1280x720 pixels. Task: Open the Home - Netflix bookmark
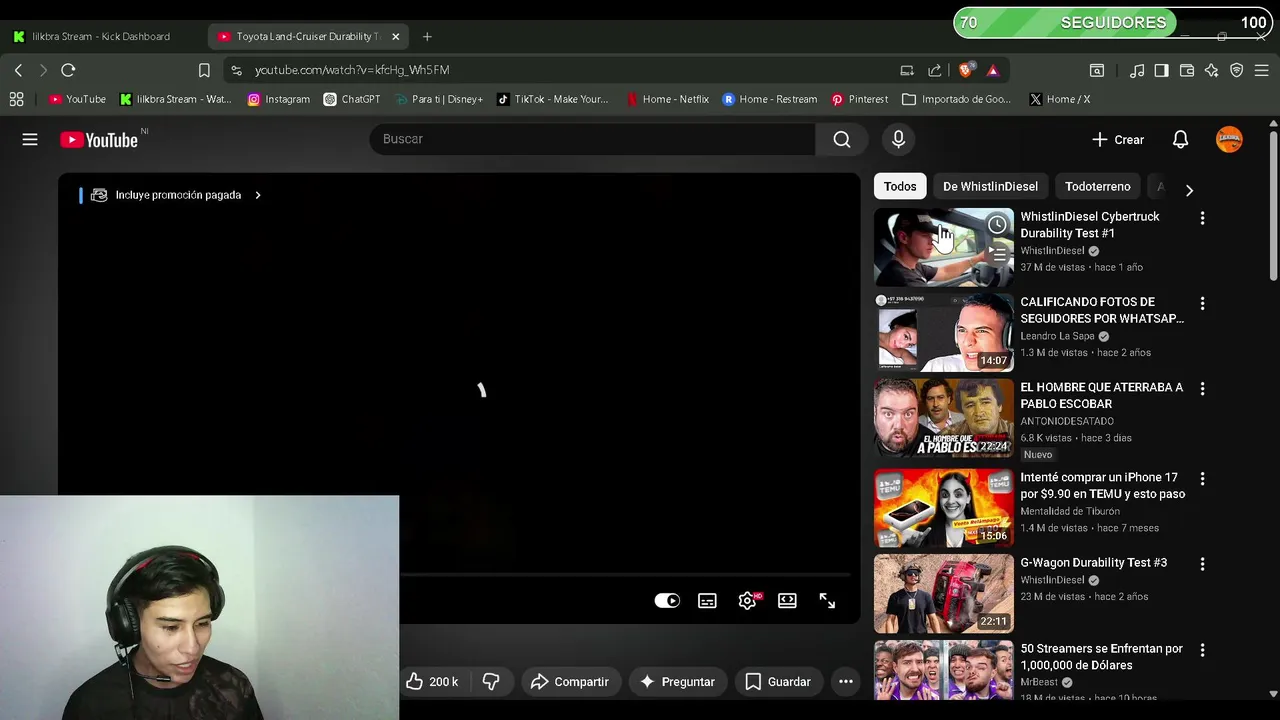(667, 99)
